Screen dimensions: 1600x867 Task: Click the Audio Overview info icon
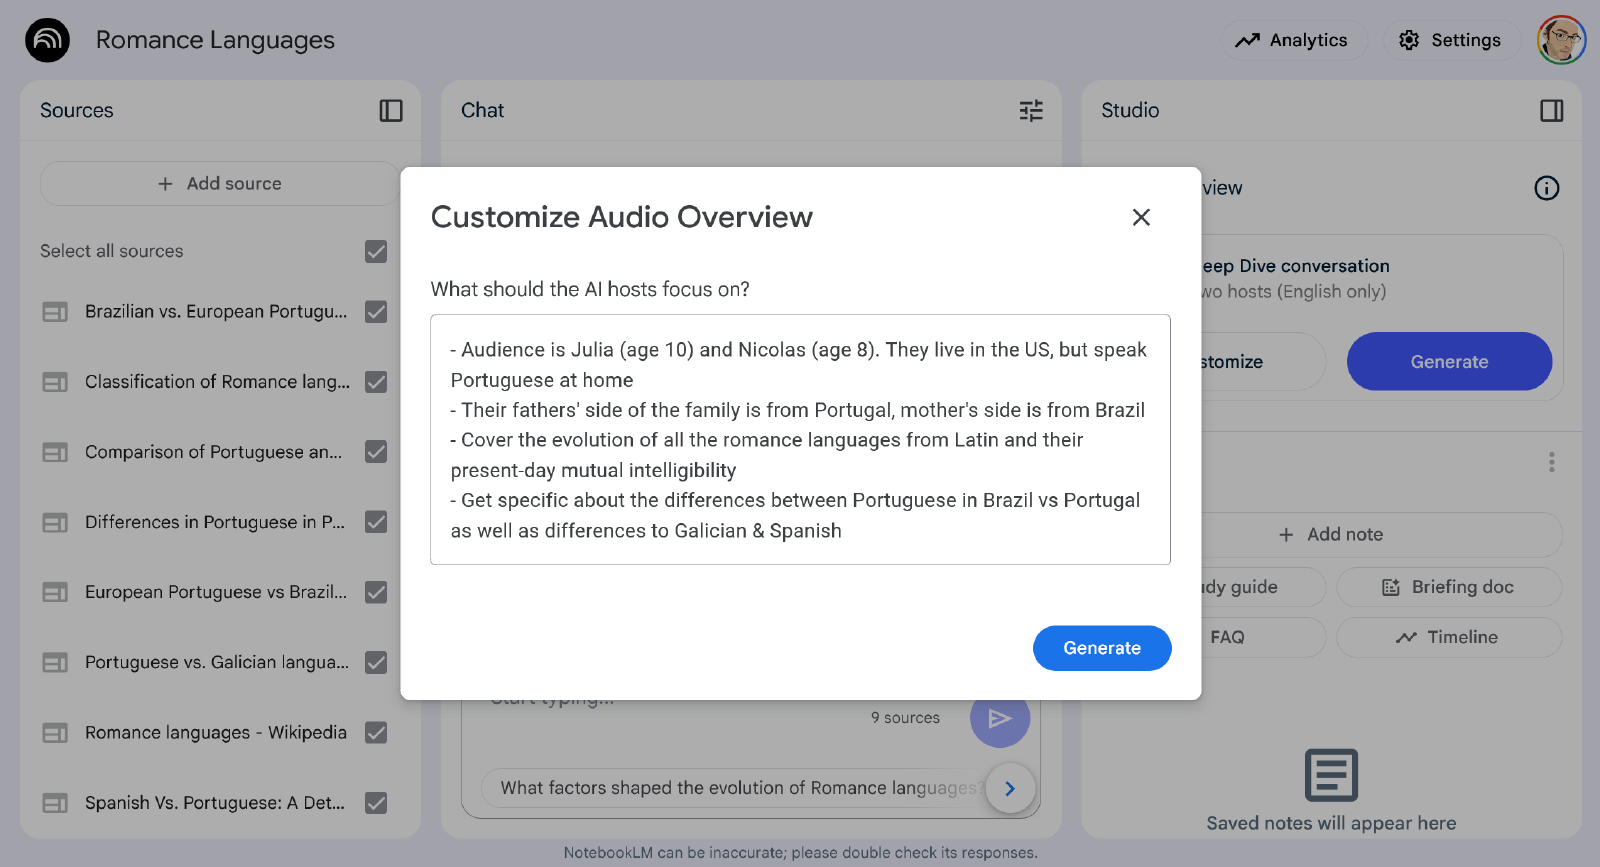(x=1546, y=188)
